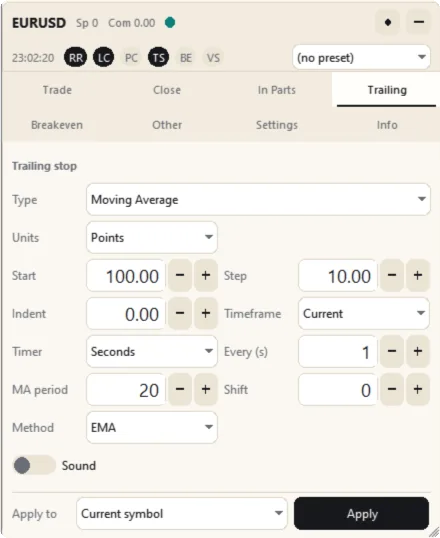Increase the Step value with plus
Image resolution: width=440 pixels, height=538 pixels.
(418, 276)
